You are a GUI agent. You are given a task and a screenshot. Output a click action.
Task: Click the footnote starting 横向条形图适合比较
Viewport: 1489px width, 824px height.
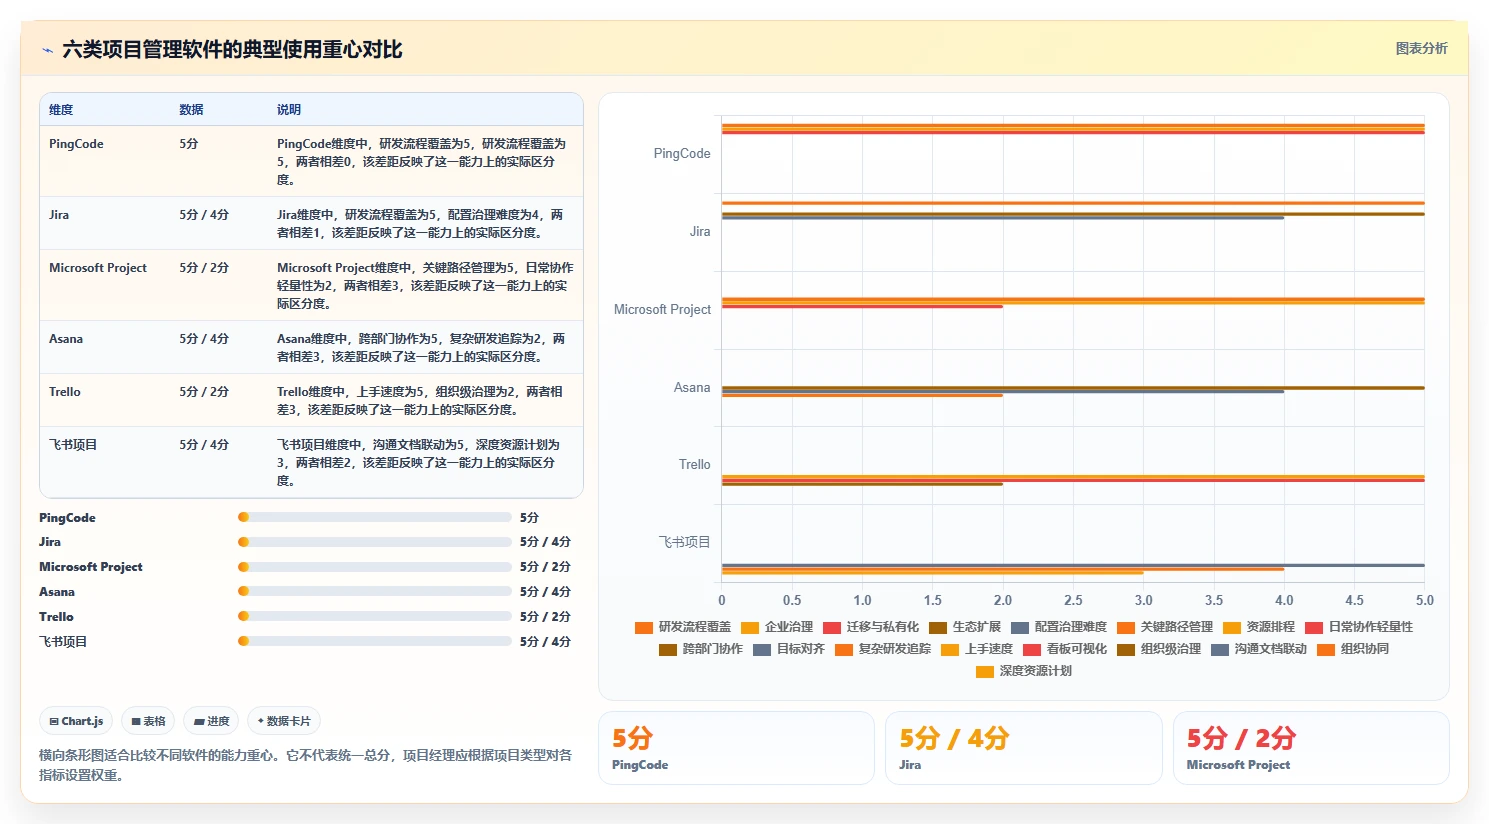coord(306,765)
